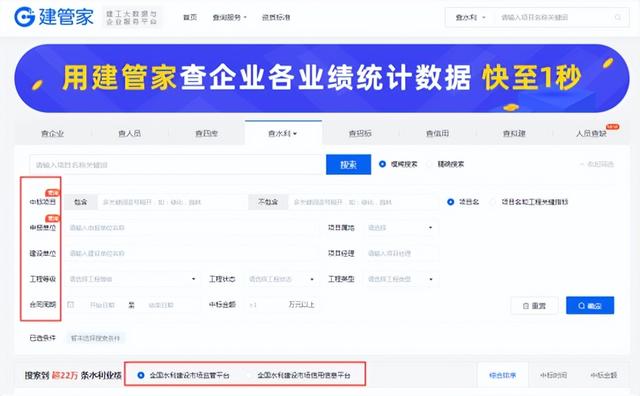Switch to 人员查缺 tab
Screen dimensions: 640x396
click(x=591, y=133)
